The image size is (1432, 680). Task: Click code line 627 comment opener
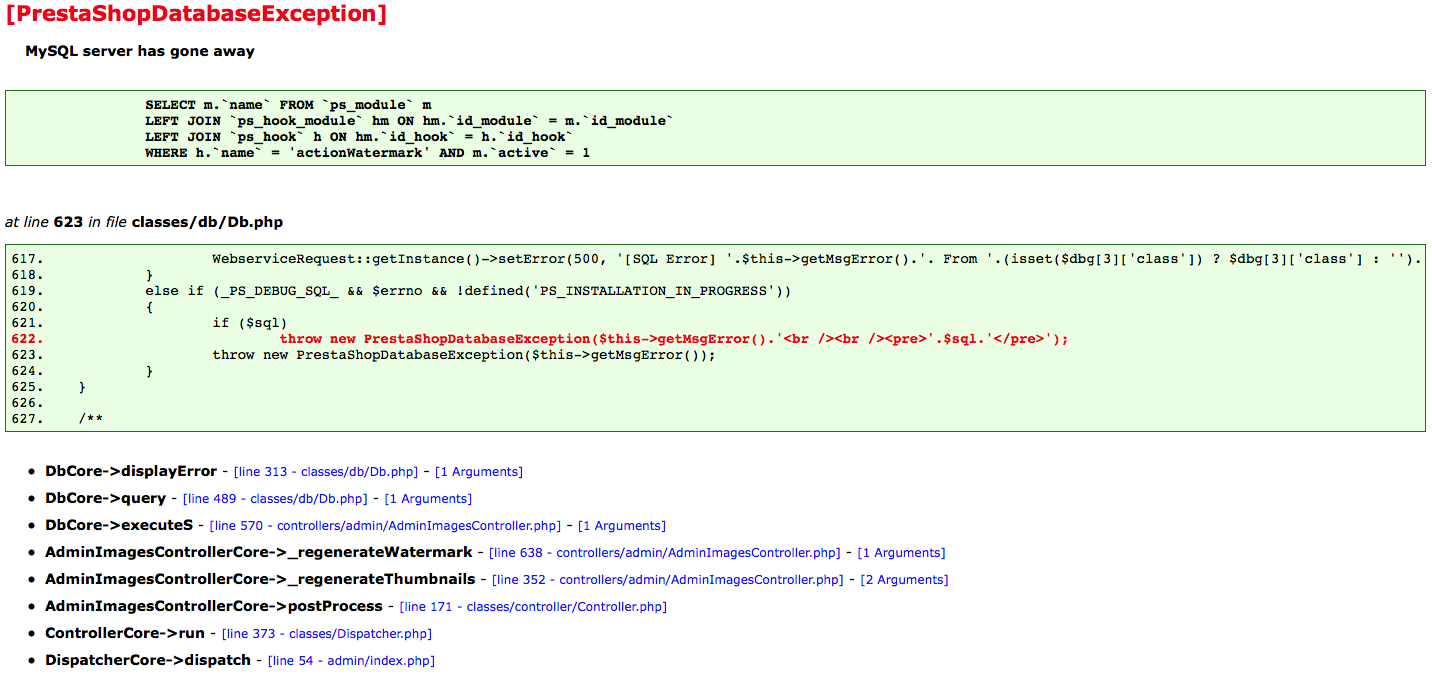tap(90, 419)
